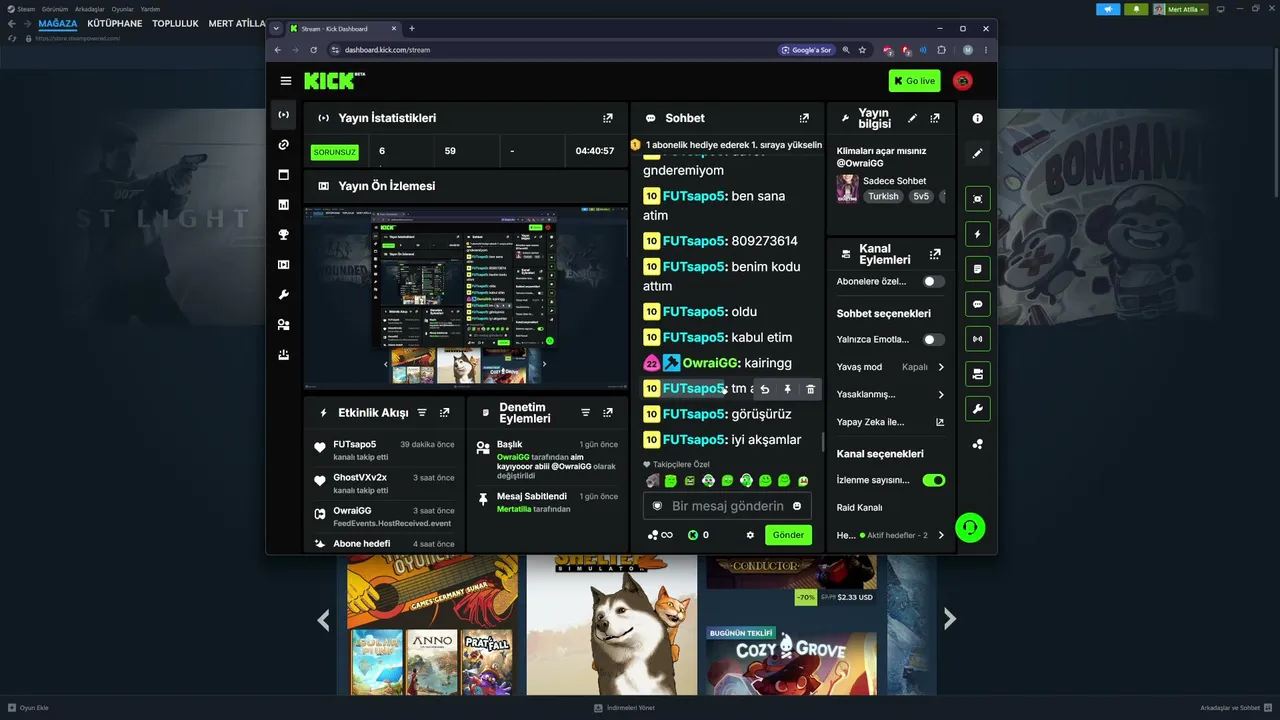The height and width of the screenshot is (720, 1280).
Task: Click the chat bubble icon in right rail
Action: pyautogui.click(x=977, y=304)
